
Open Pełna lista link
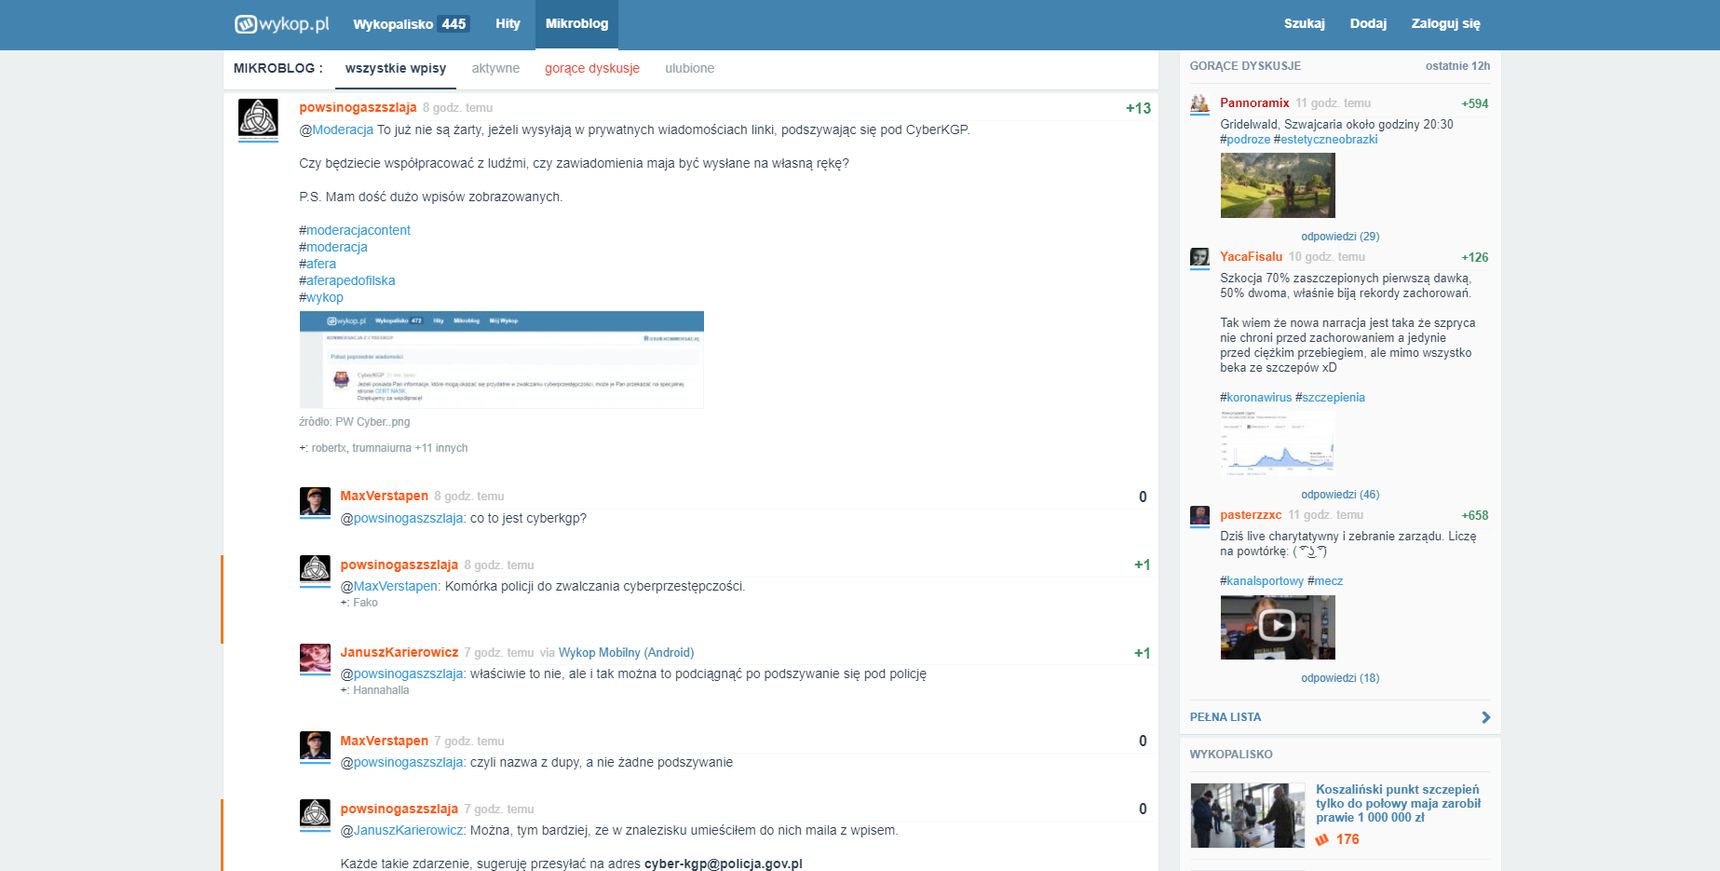[1225, 717]
